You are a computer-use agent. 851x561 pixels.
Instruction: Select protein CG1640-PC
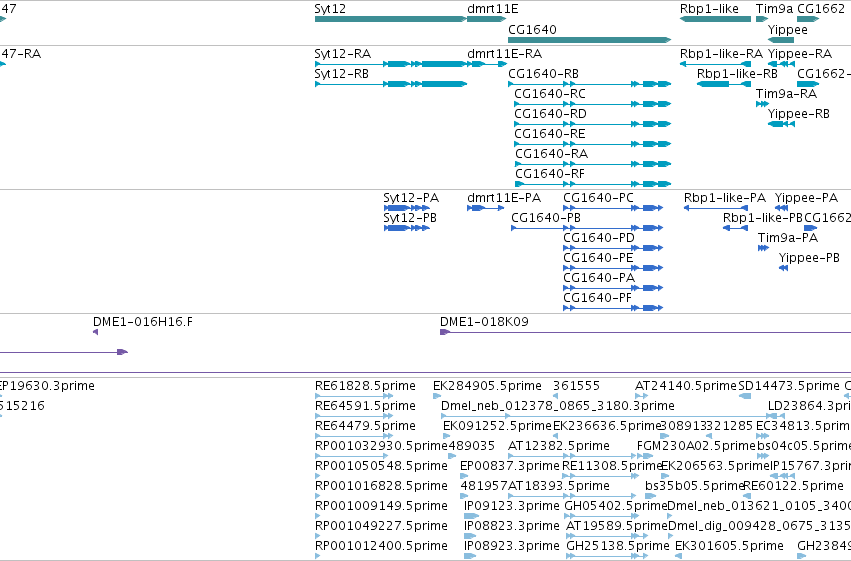click(x=613, y=208)
